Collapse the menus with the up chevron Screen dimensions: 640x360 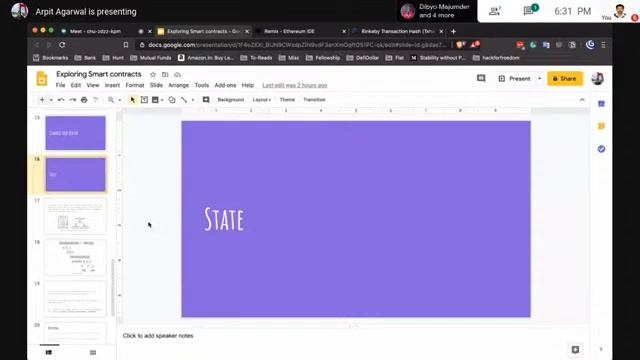coord(582,100)
